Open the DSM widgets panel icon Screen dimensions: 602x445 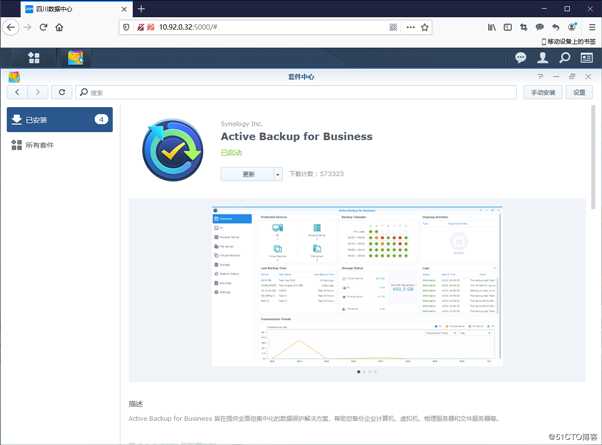tap(587, 58)
